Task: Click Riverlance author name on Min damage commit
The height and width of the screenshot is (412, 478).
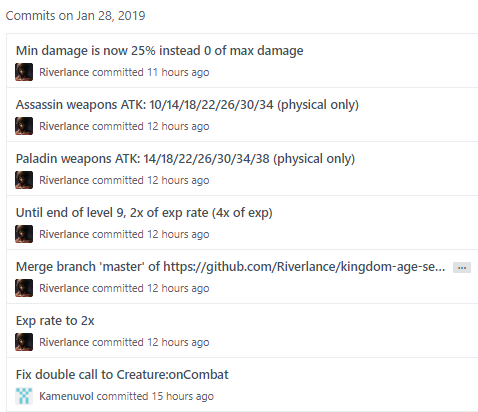Action: tap(64, 72)
